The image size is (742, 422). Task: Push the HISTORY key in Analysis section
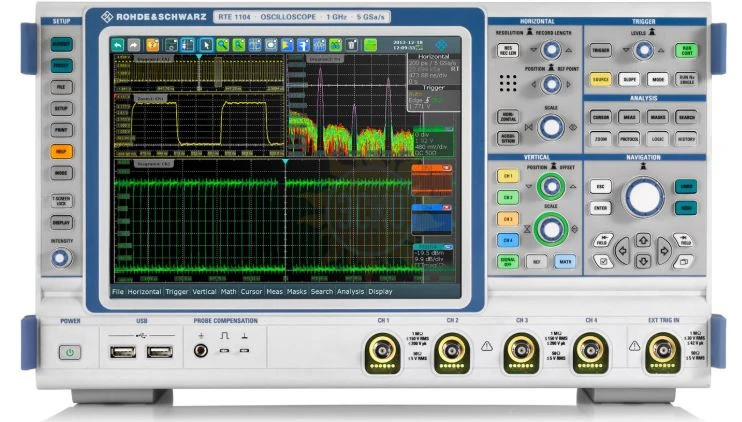click(687, 139)
